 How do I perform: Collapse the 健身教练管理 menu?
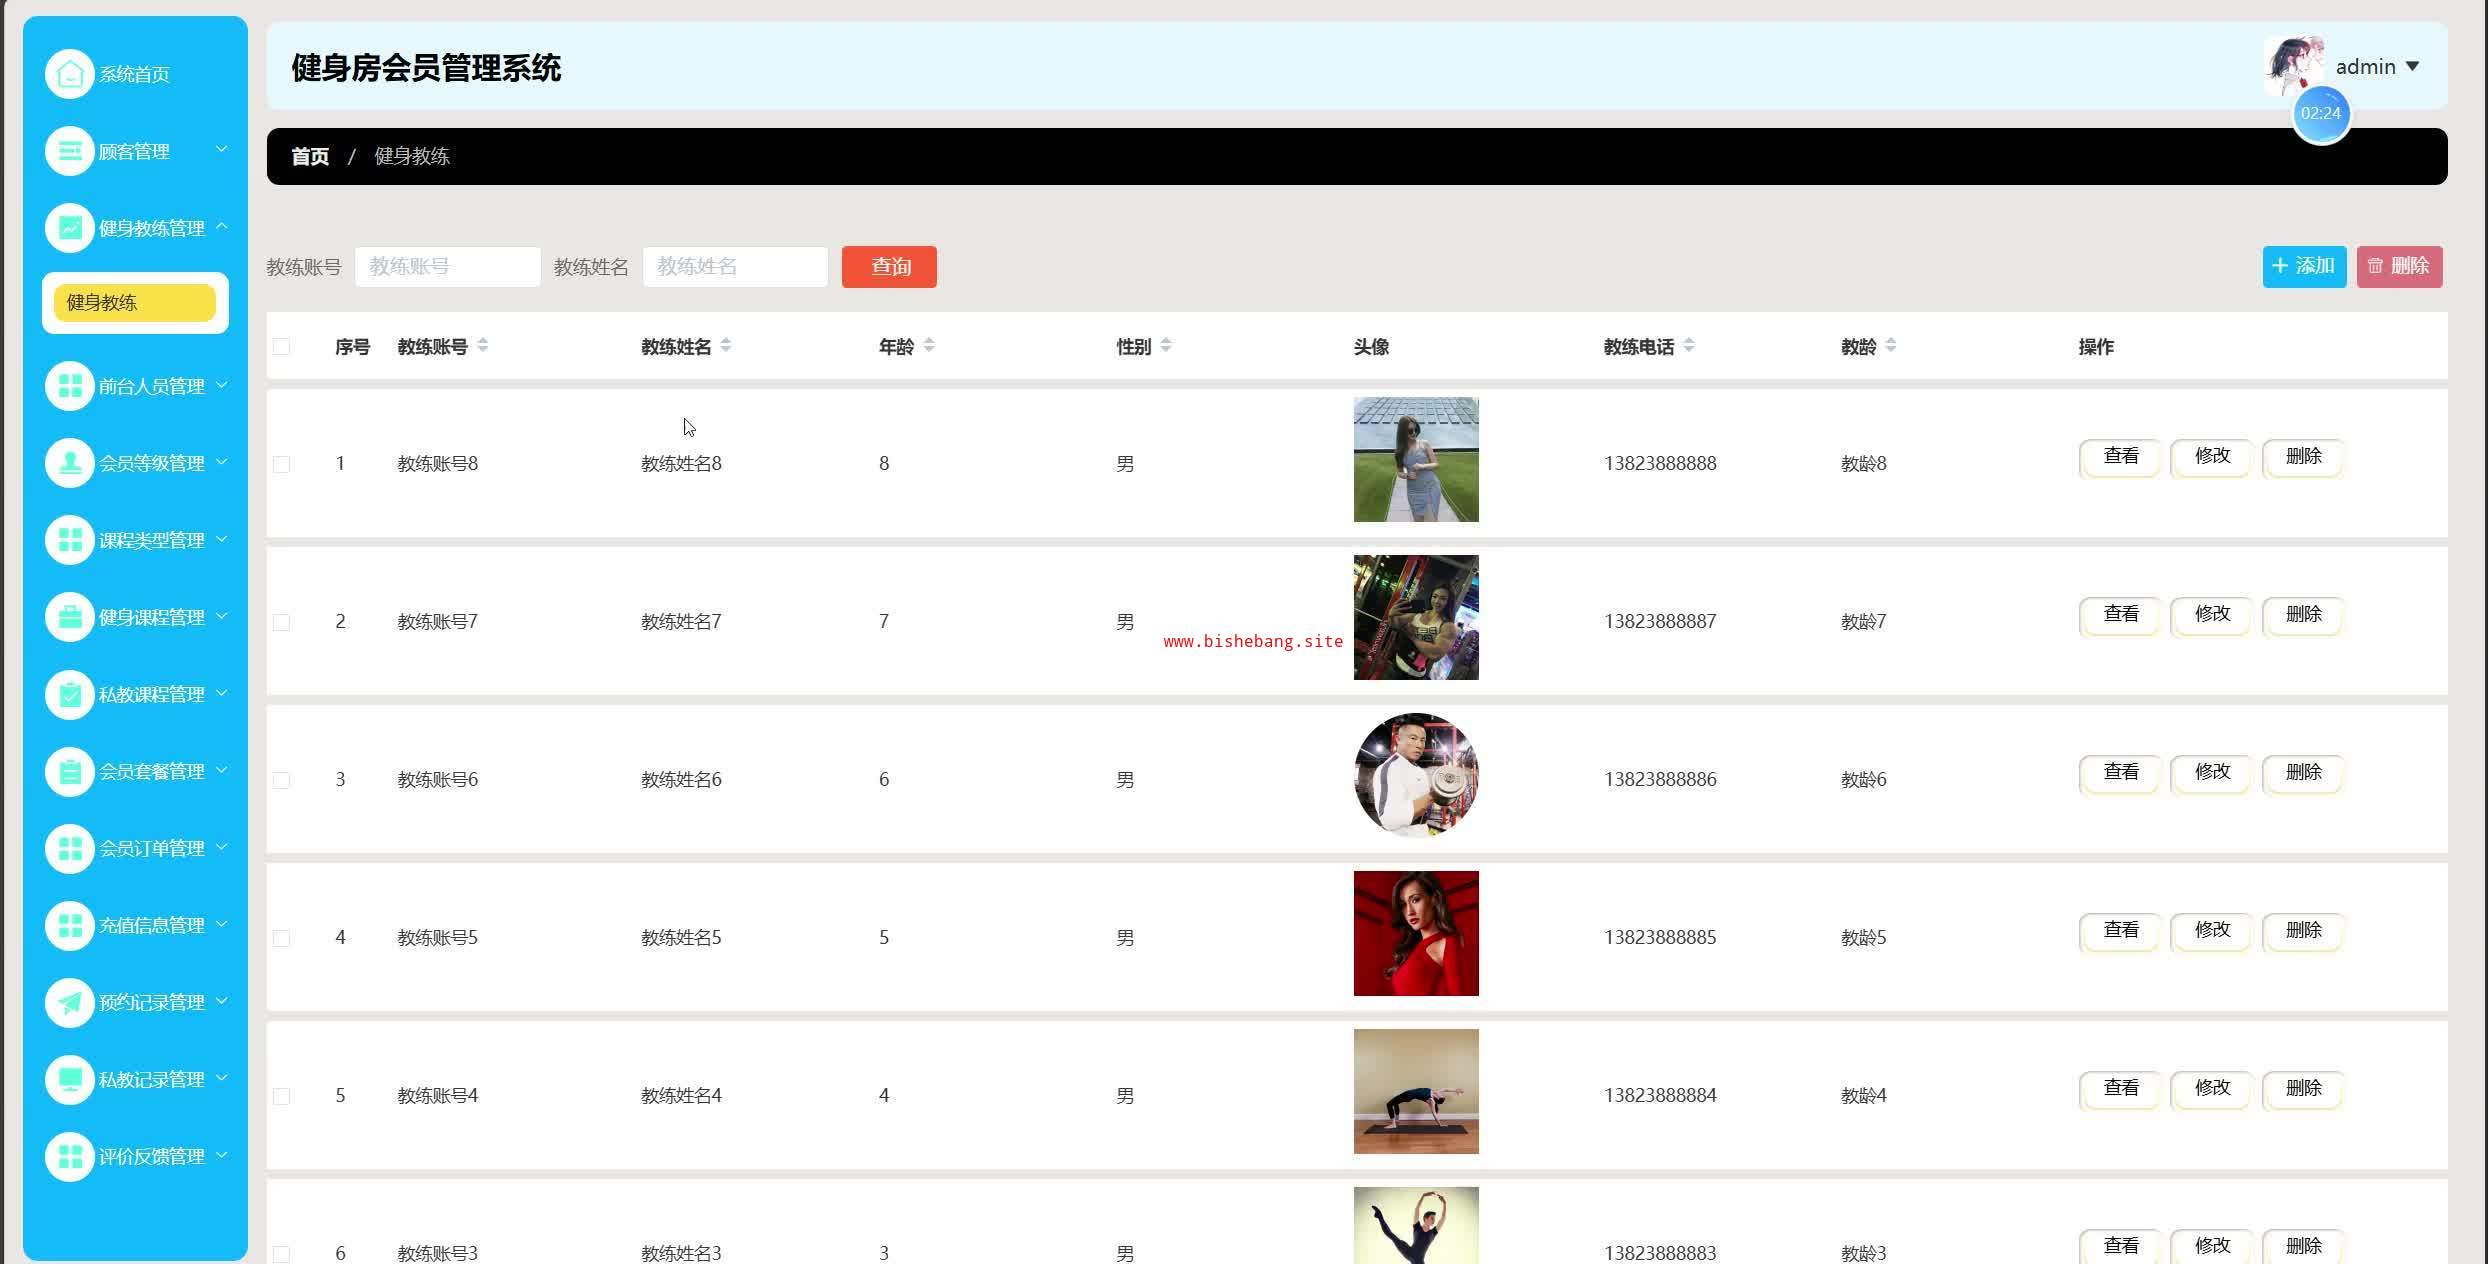(x=150, y=228)
